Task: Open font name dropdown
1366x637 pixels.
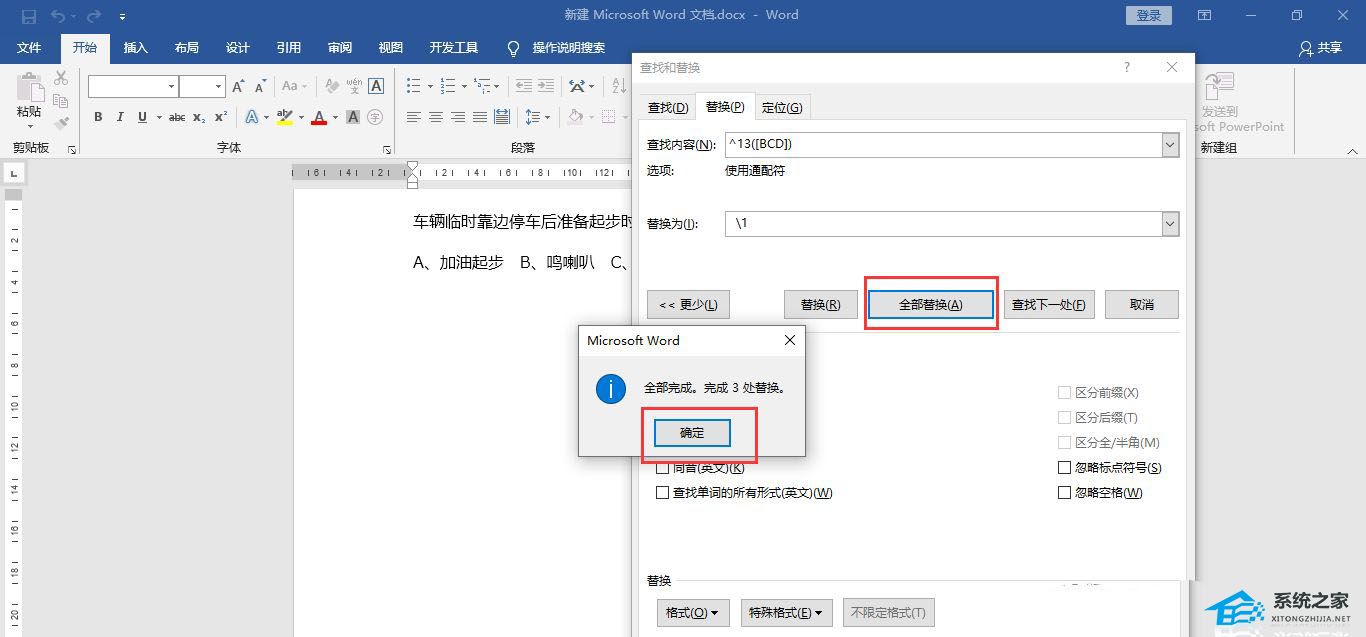Action: coord(171,87)
